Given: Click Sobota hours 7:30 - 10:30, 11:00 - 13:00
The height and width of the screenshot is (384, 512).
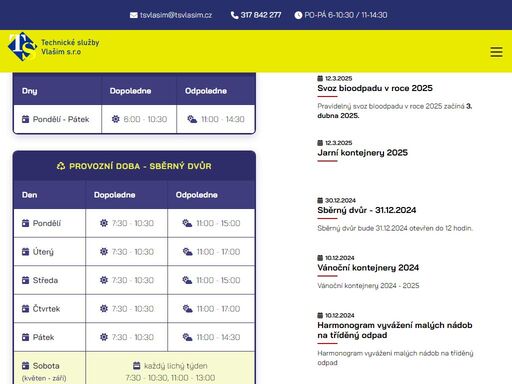Looking at the screenshot, I should tap(170, 378).
